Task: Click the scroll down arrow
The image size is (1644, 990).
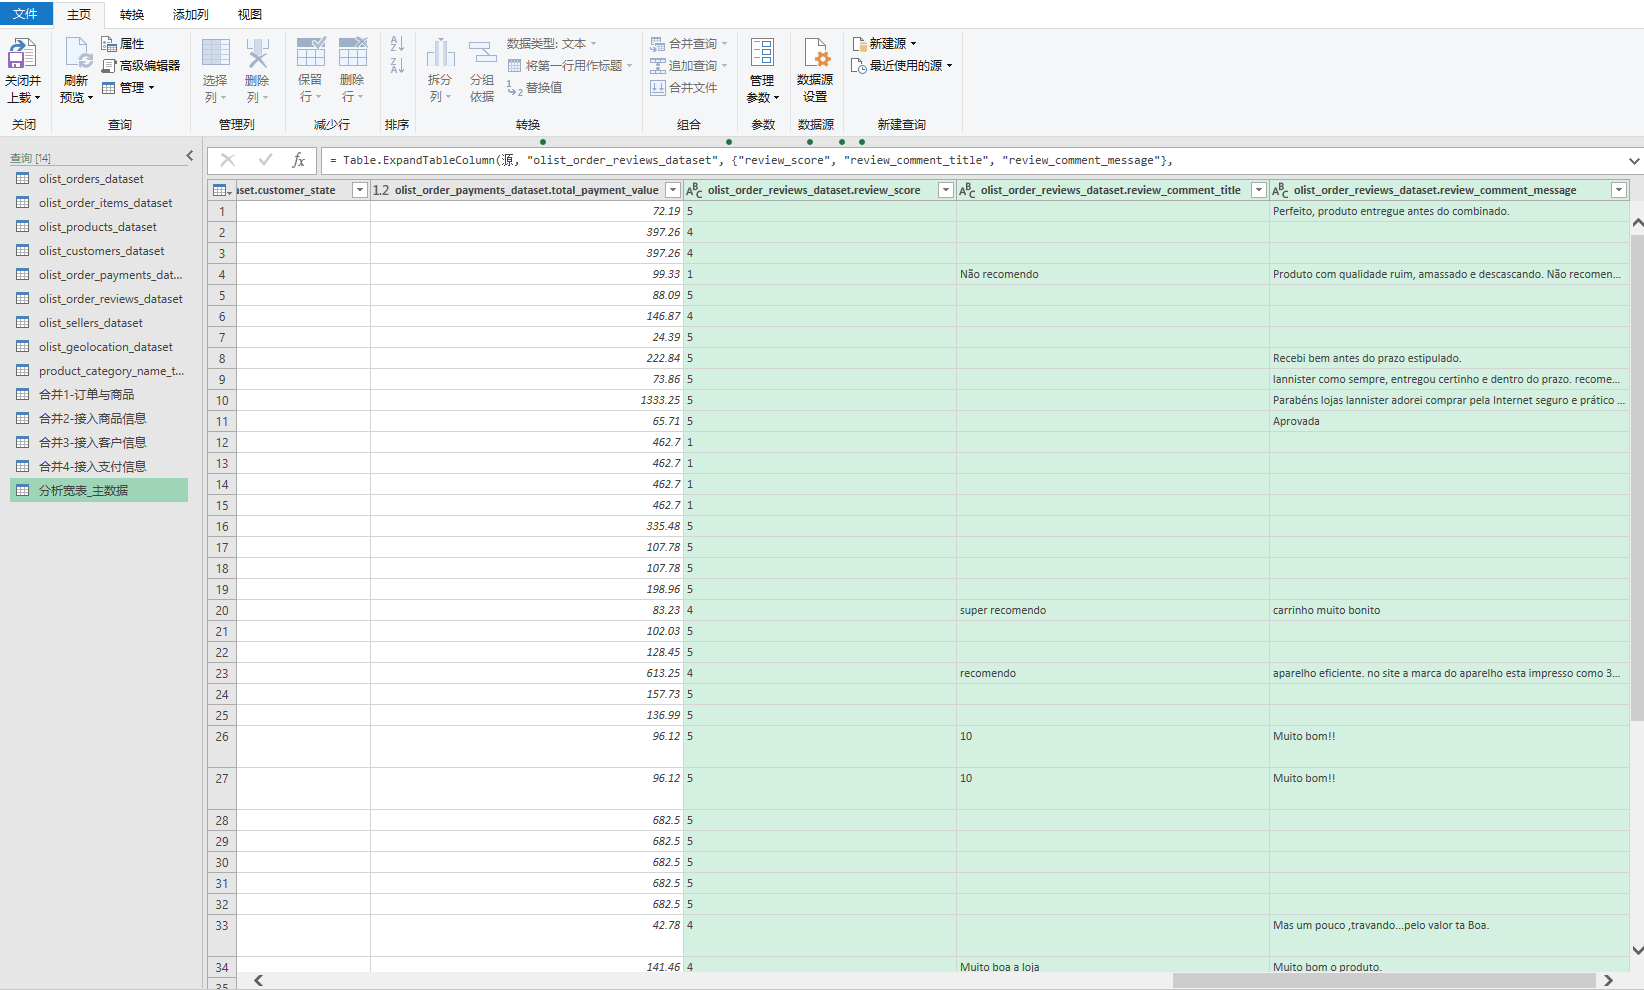Action: [x=1637, y=950]
